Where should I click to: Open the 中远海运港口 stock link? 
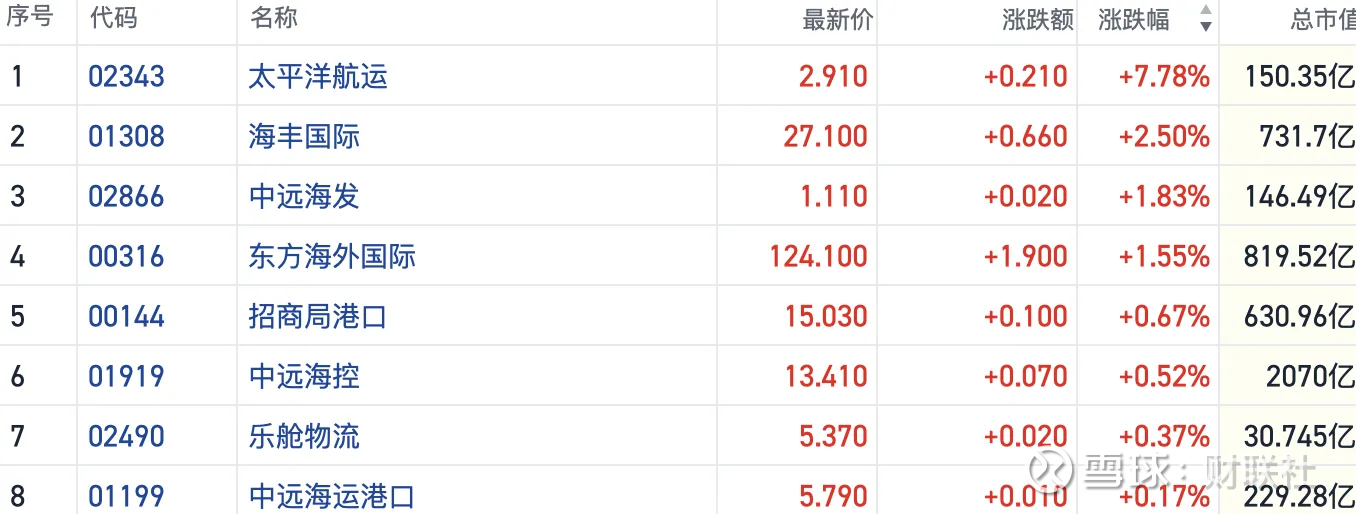point(332,496)
